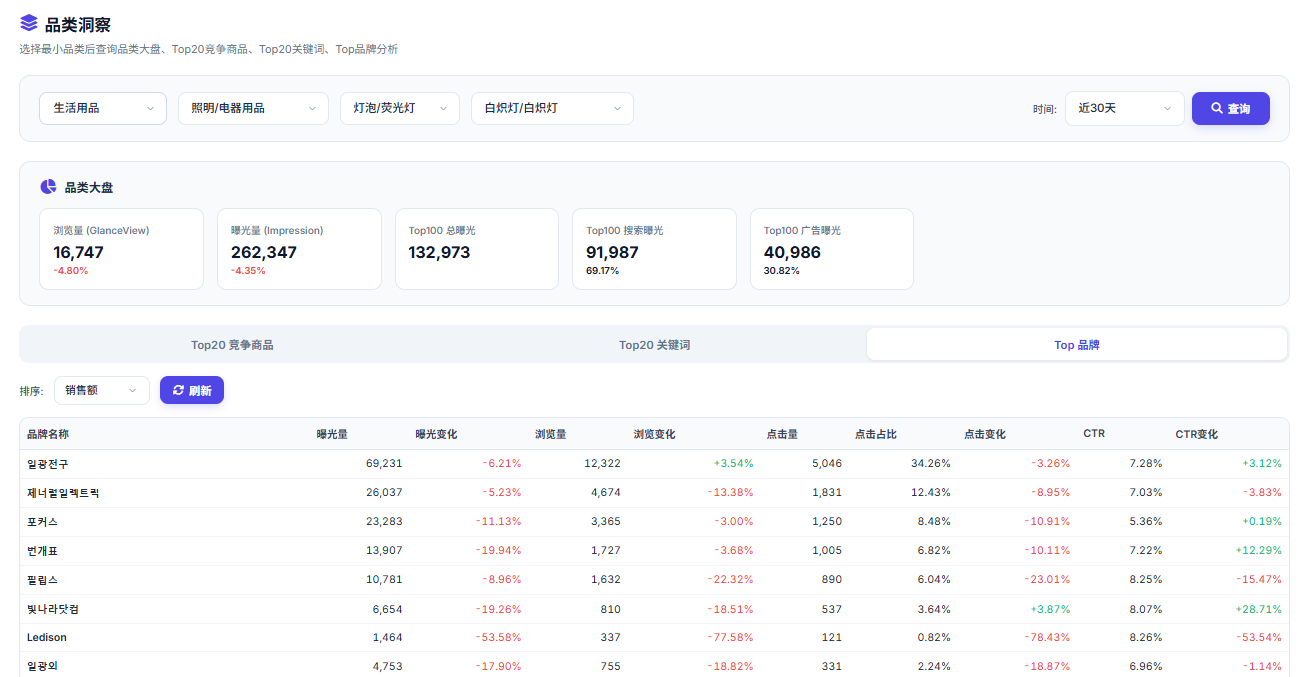Viewport: 1301px width, 677px height.
Task: Click the Top100 广告曝光 card
Action: 832,249
